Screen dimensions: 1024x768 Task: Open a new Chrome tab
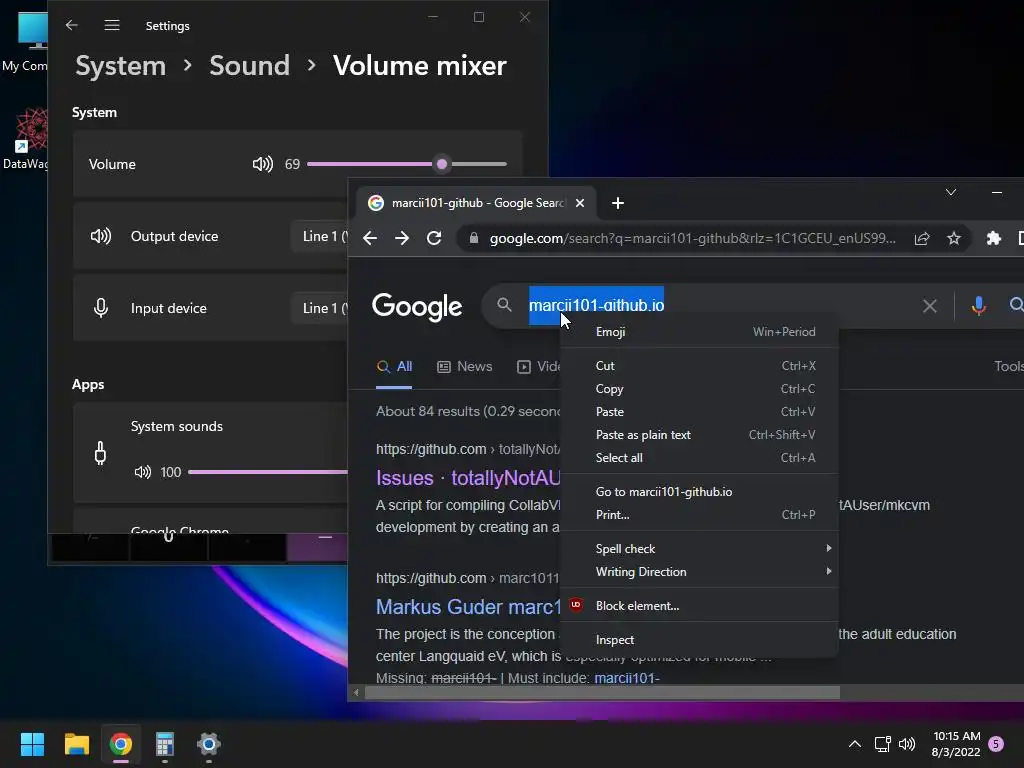point(618,203)
